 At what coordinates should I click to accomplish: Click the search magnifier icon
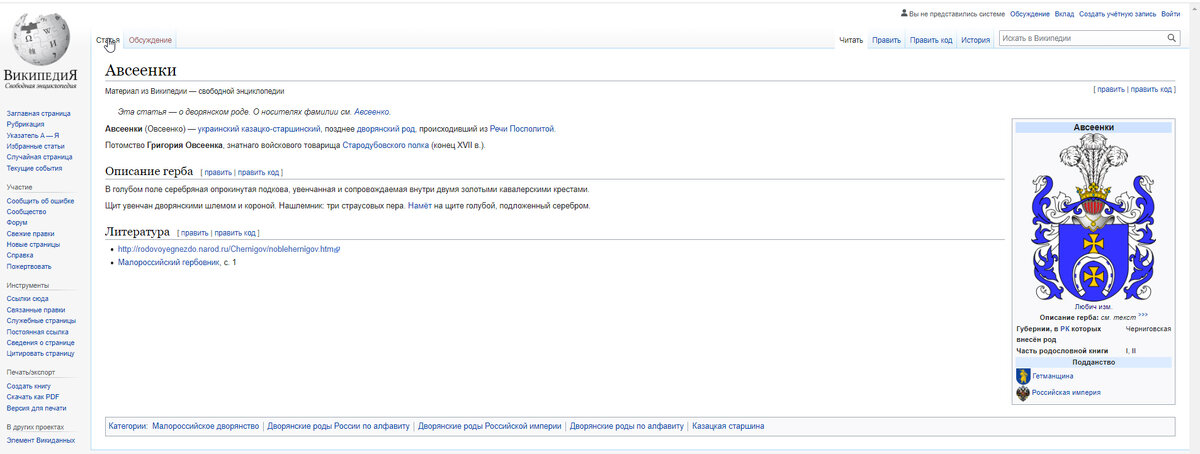[x=1172, y=38]
